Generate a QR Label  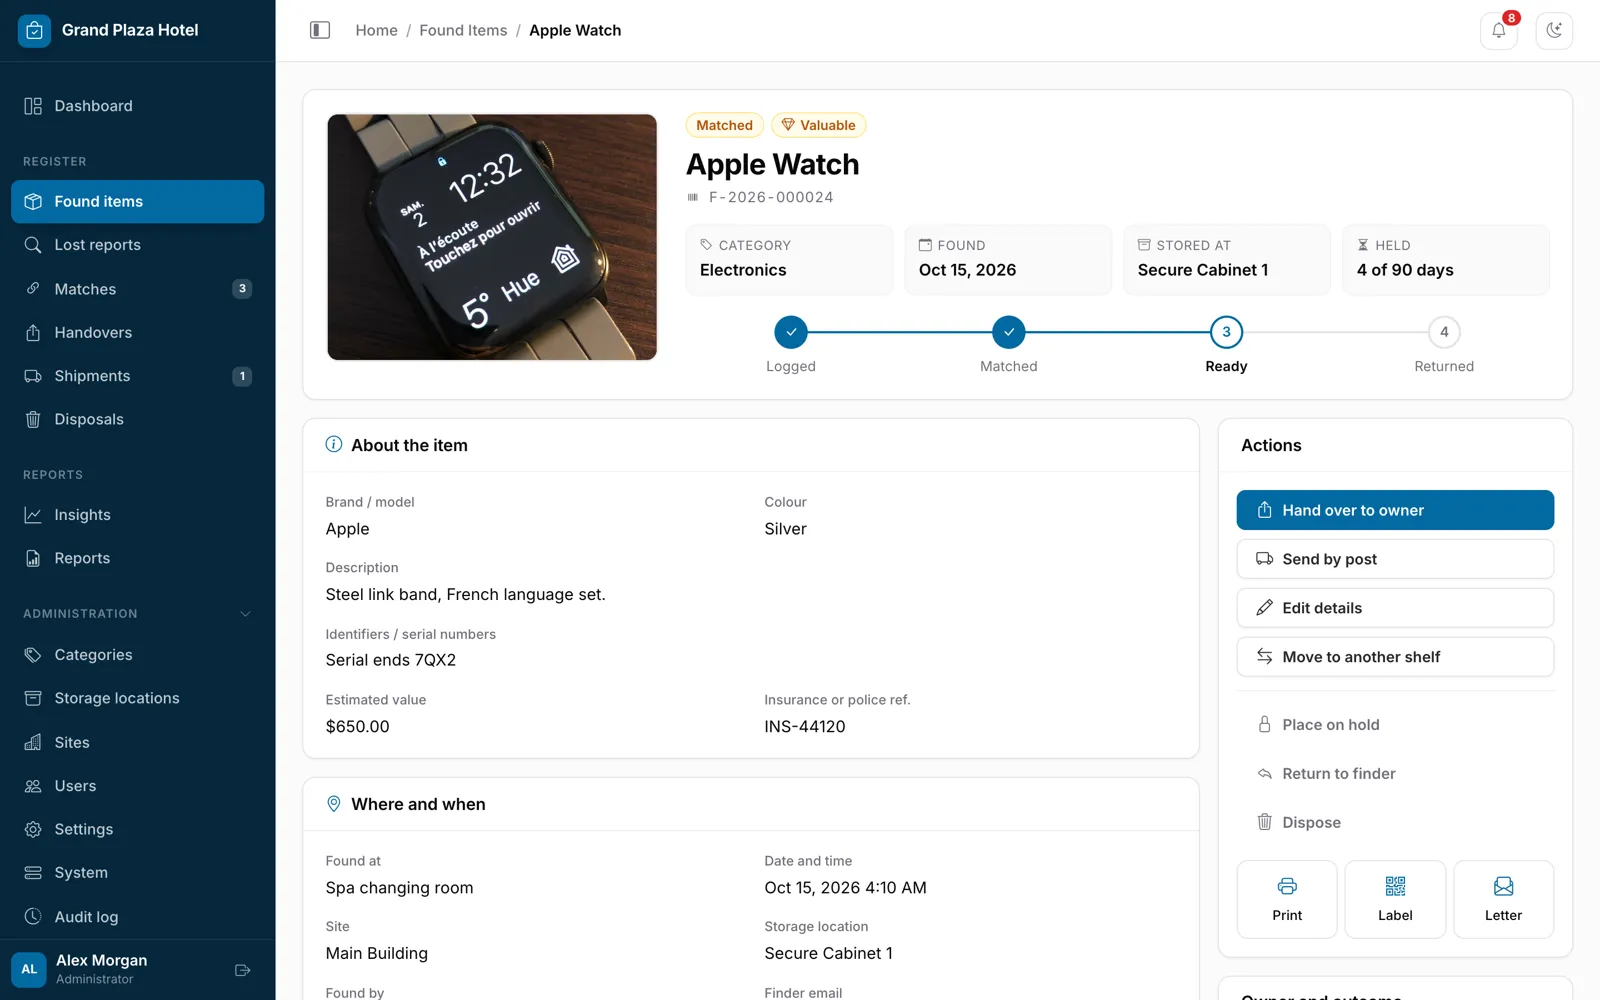click(x=1395, y=899)
